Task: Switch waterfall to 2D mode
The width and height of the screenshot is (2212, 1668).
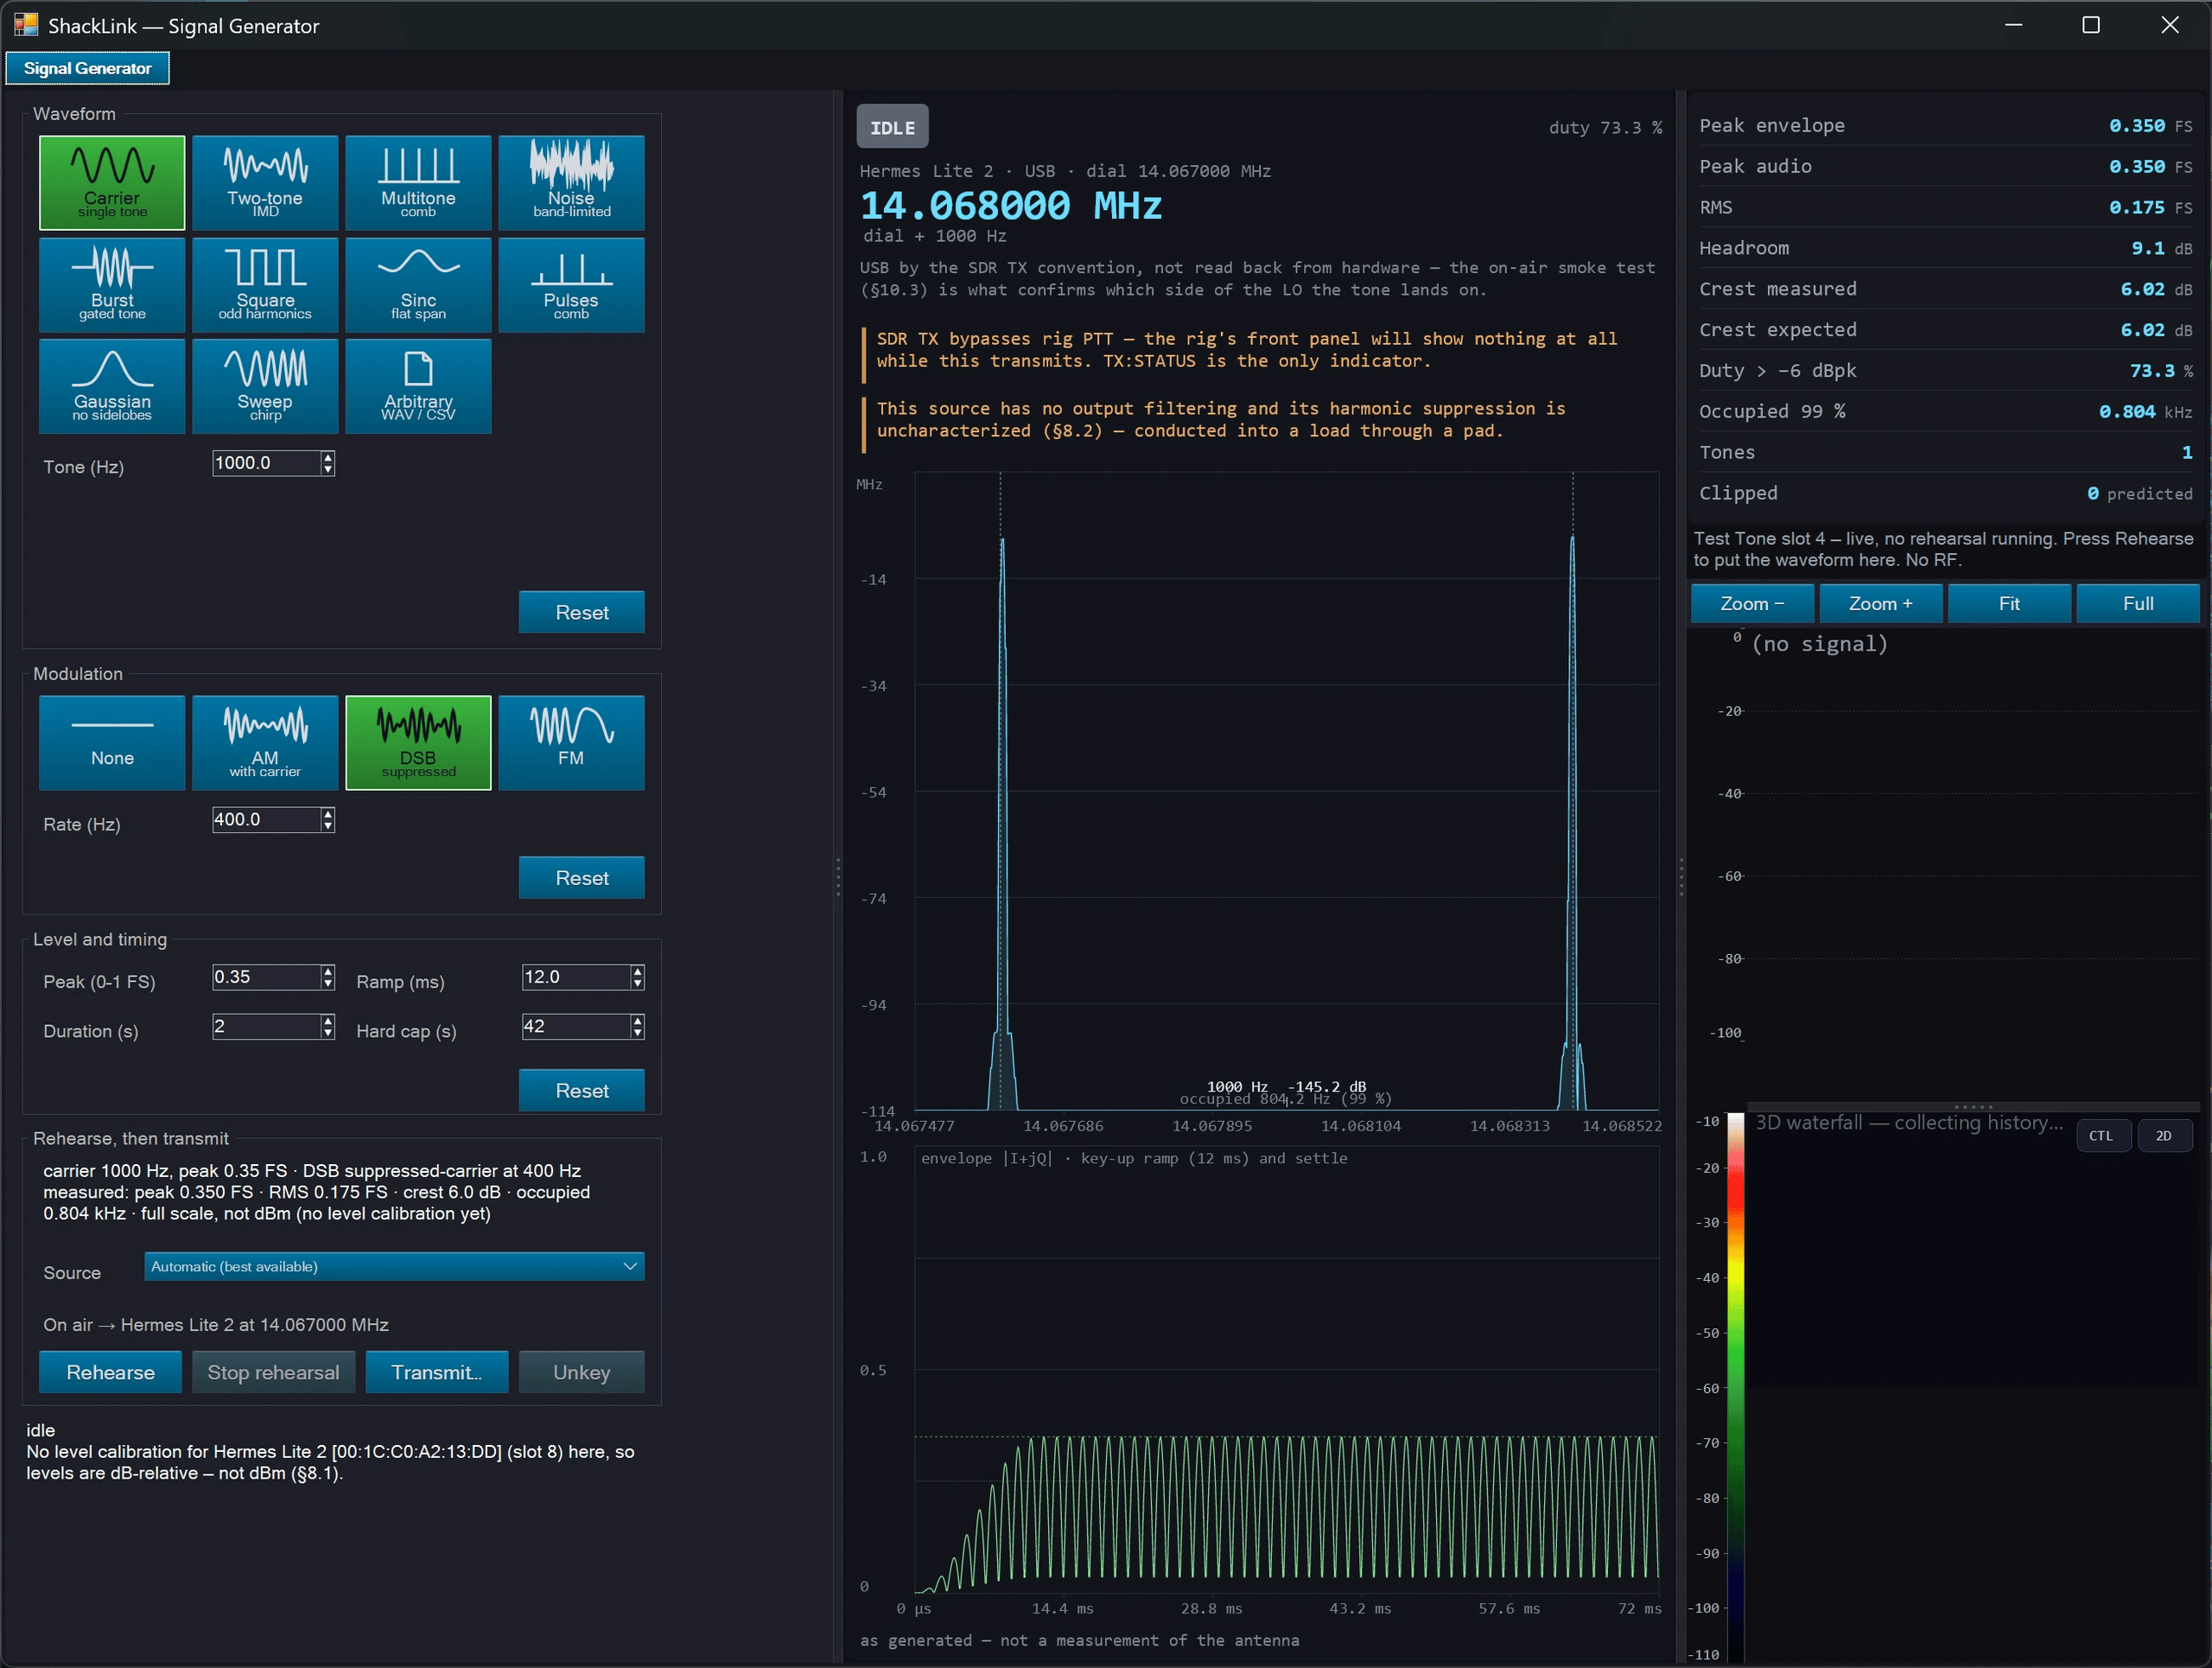Action: (2164, 1136)
